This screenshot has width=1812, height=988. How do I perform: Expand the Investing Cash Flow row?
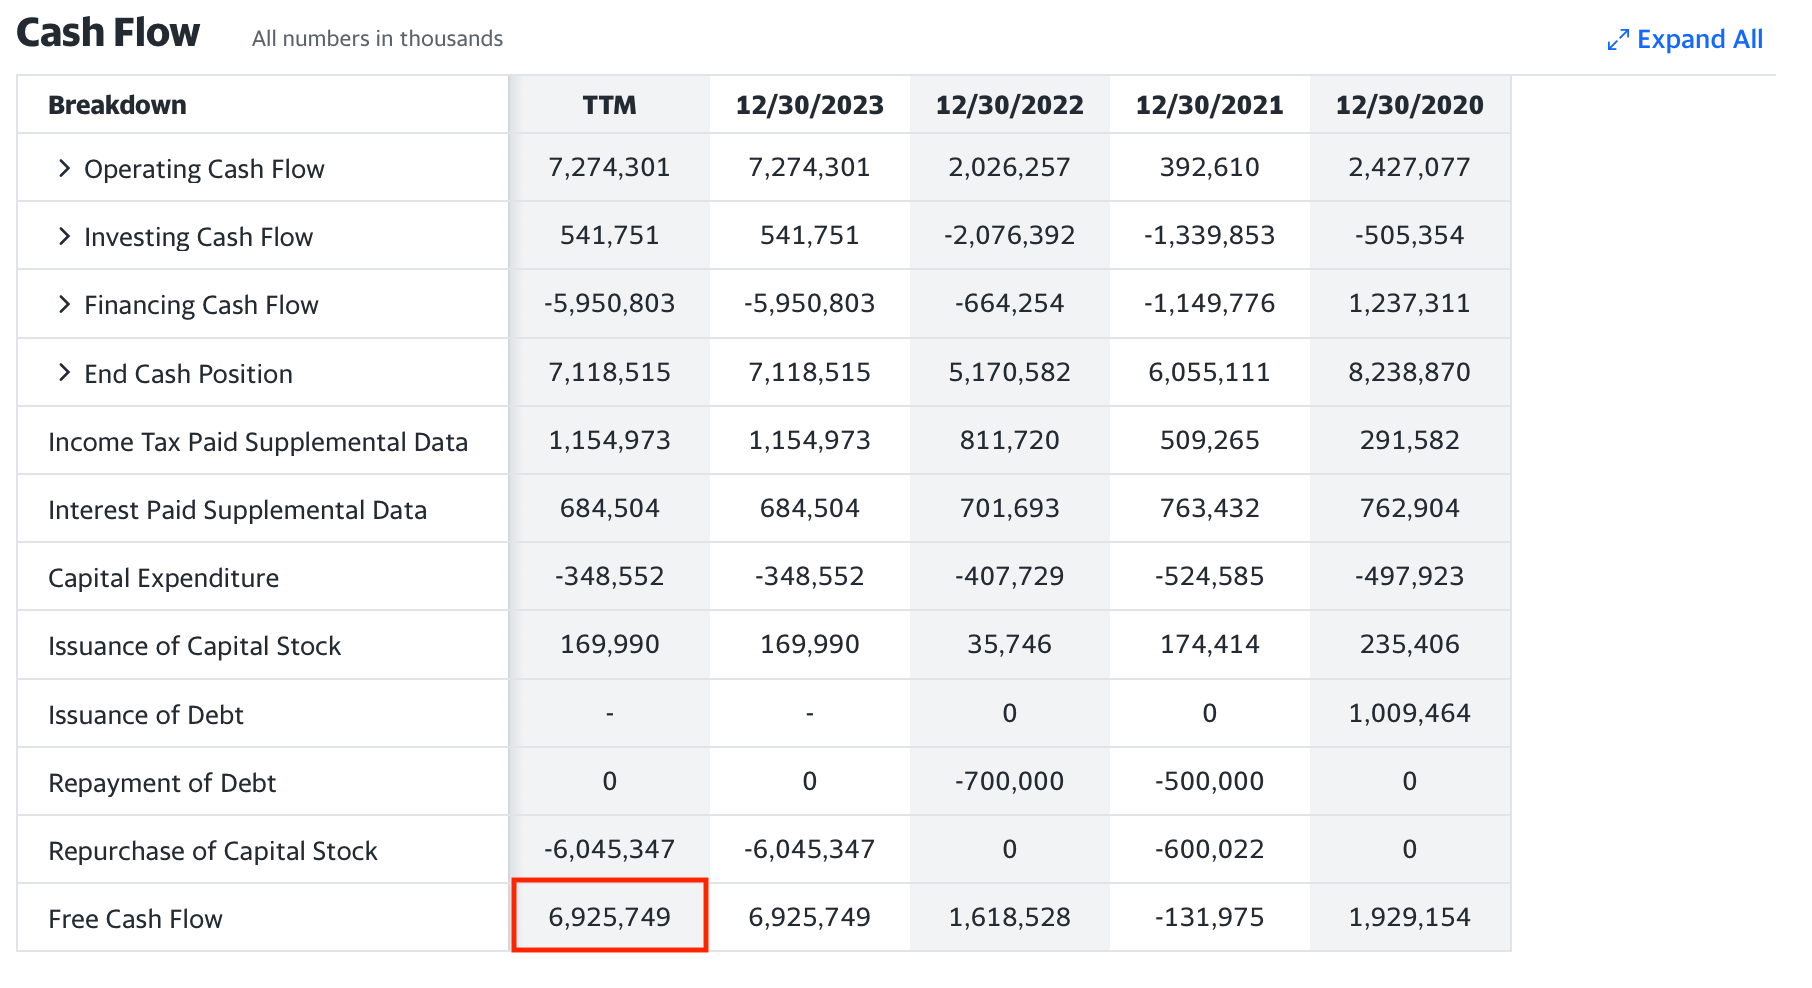[x=64, y=236]
